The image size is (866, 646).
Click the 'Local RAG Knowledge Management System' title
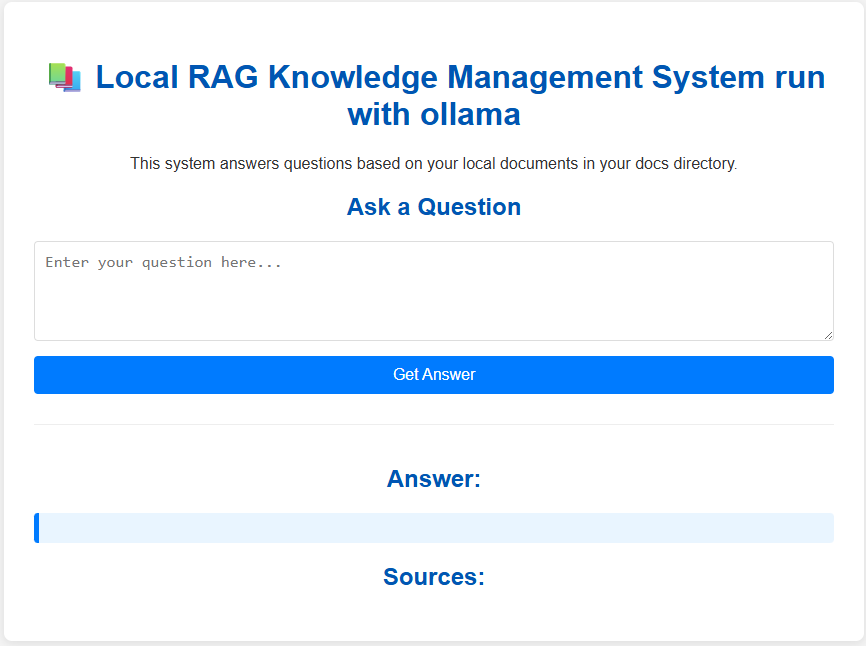(434, 96)
